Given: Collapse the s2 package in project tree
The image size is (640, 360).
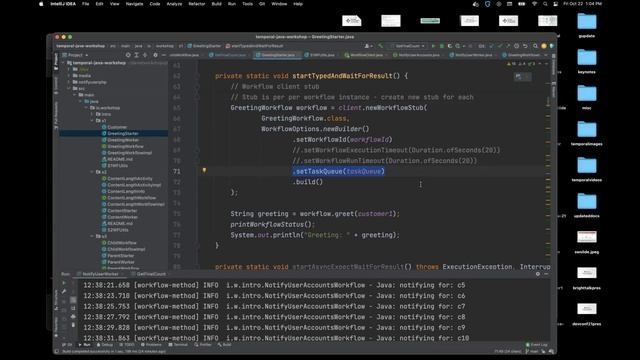Looking at the screenshot, I should coord(92,172).
